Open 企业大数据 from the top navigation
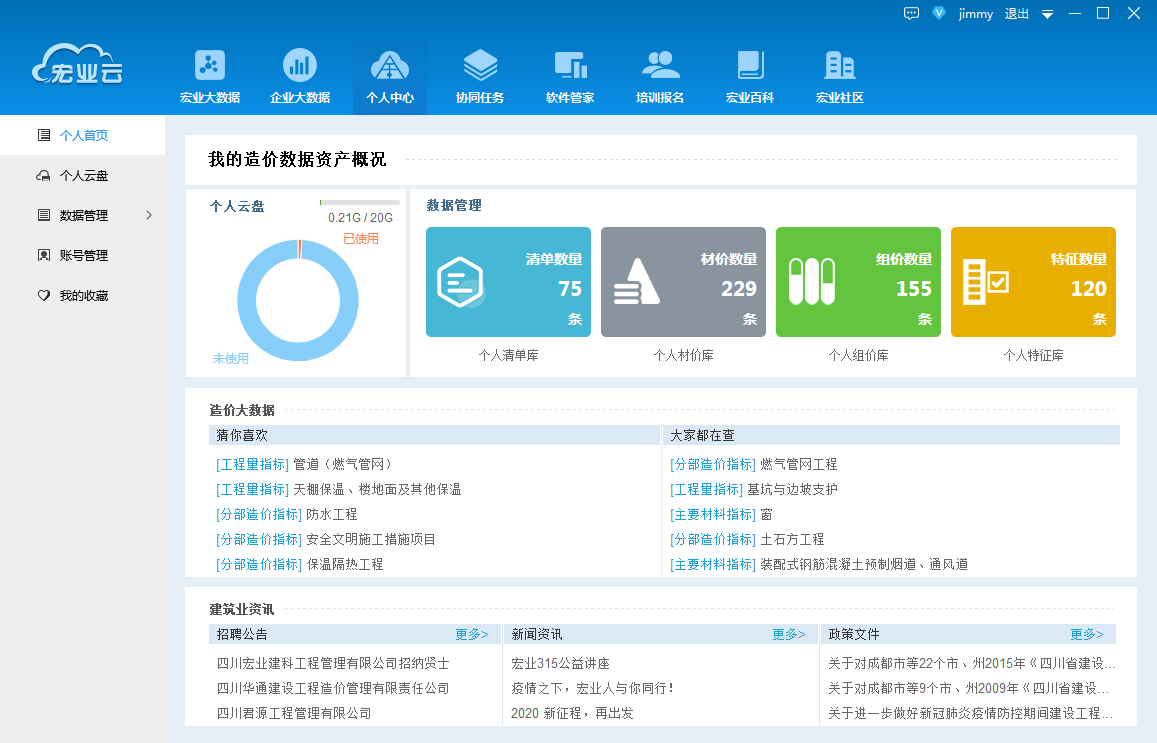This screenshot has width=1157, height=743. [x=300, y=75]
